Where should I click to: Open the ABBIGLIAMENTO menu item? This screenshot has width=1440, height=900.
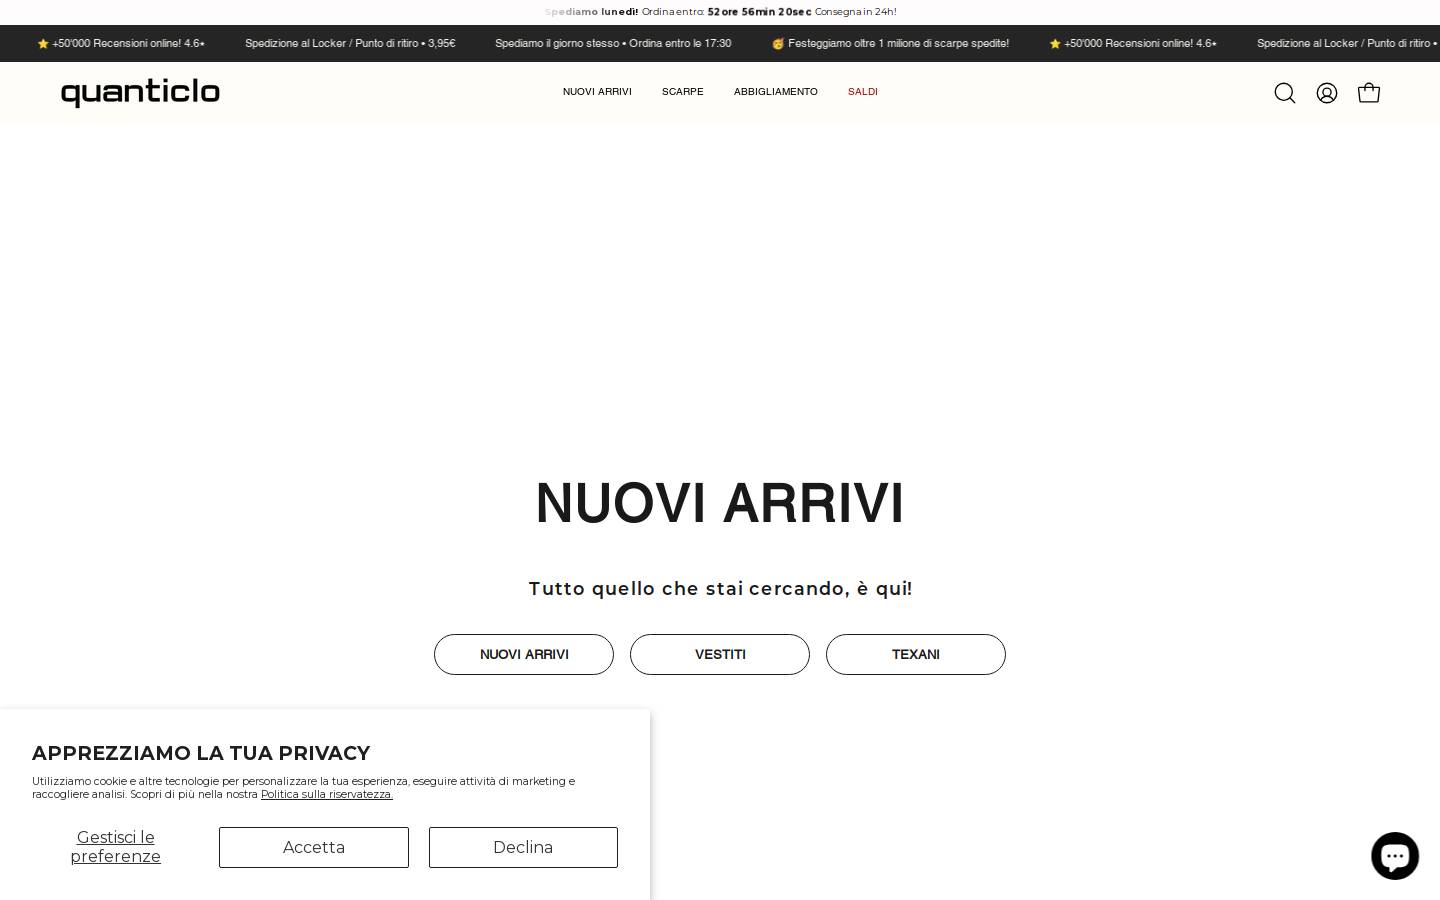pos(776,92)
